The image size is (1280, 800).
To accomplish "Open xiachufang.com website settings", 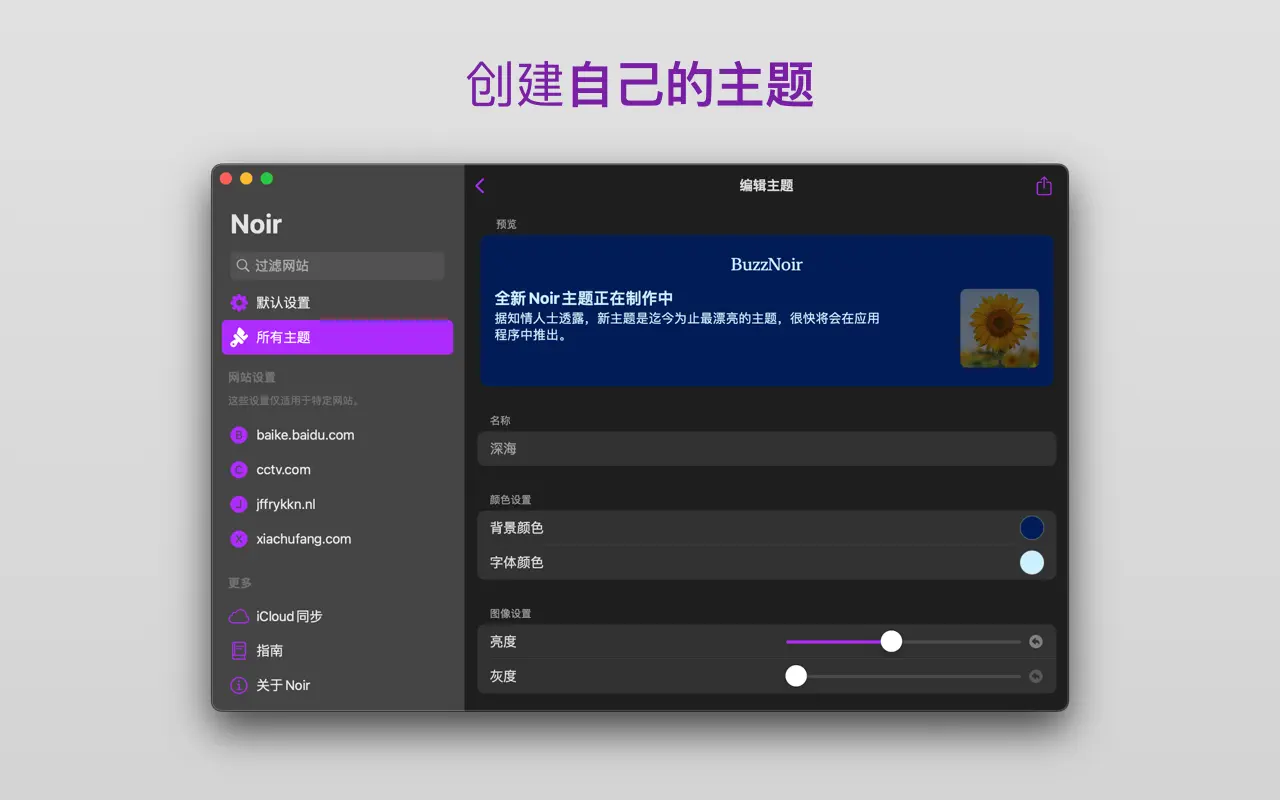I will click(x=337, y=539).
